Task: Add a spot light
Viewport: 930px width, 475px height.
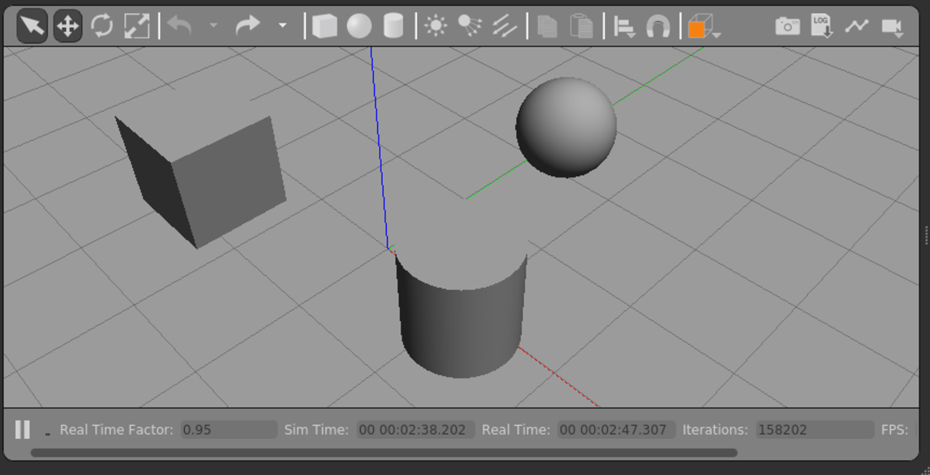Action: pyautogui.click(x=470, y=26)
